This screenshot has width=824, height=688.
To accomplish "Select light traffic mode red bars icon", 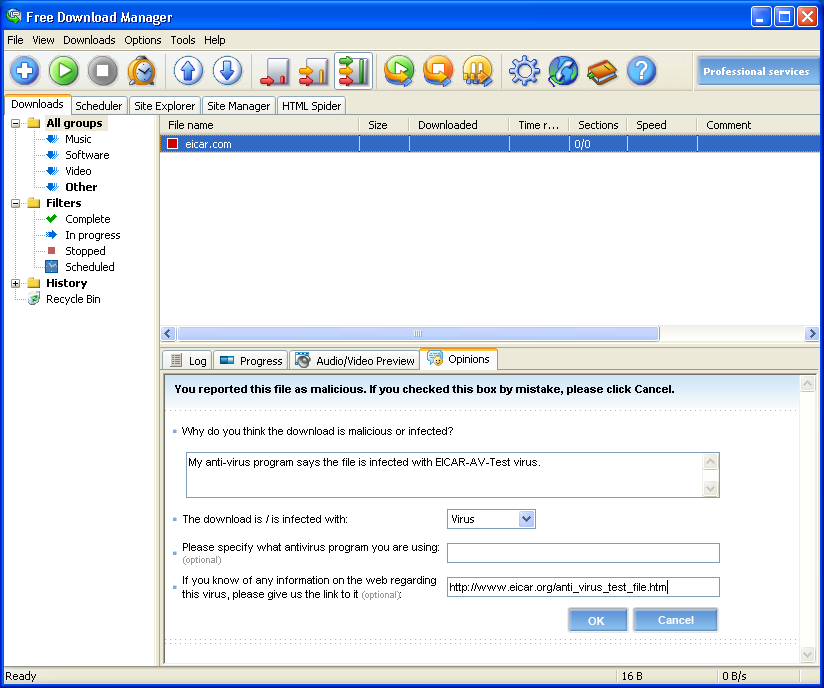I will pyautogui.click(x=274, y=70).
